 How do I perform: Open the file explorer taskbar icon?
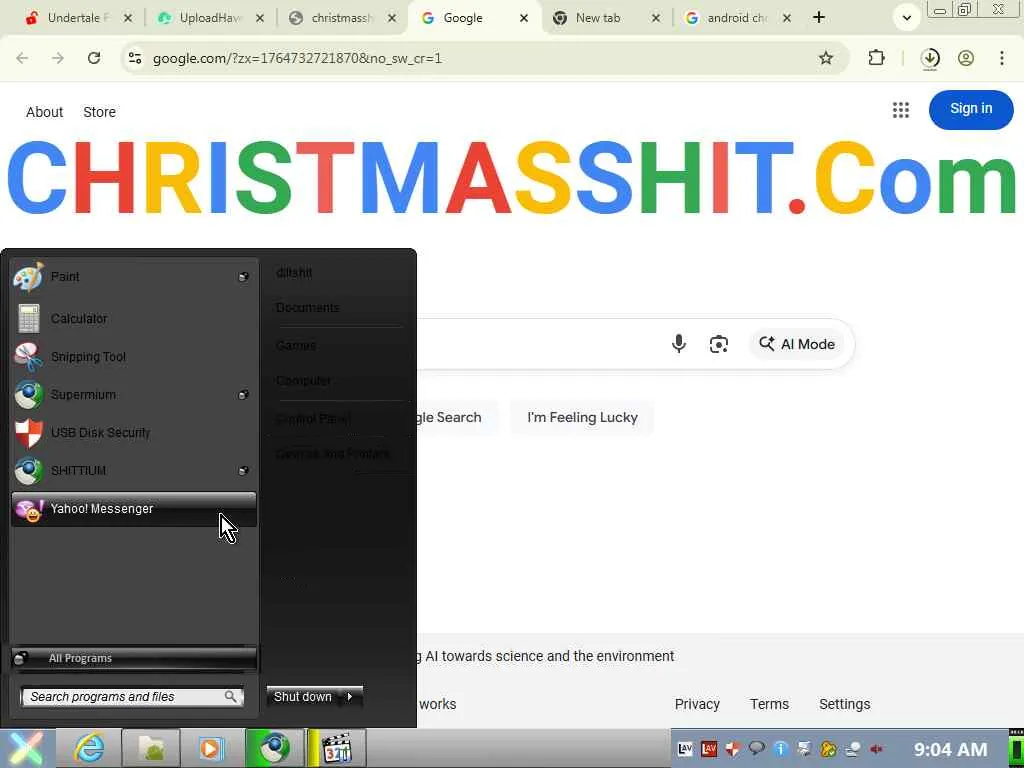pos(151,748)
